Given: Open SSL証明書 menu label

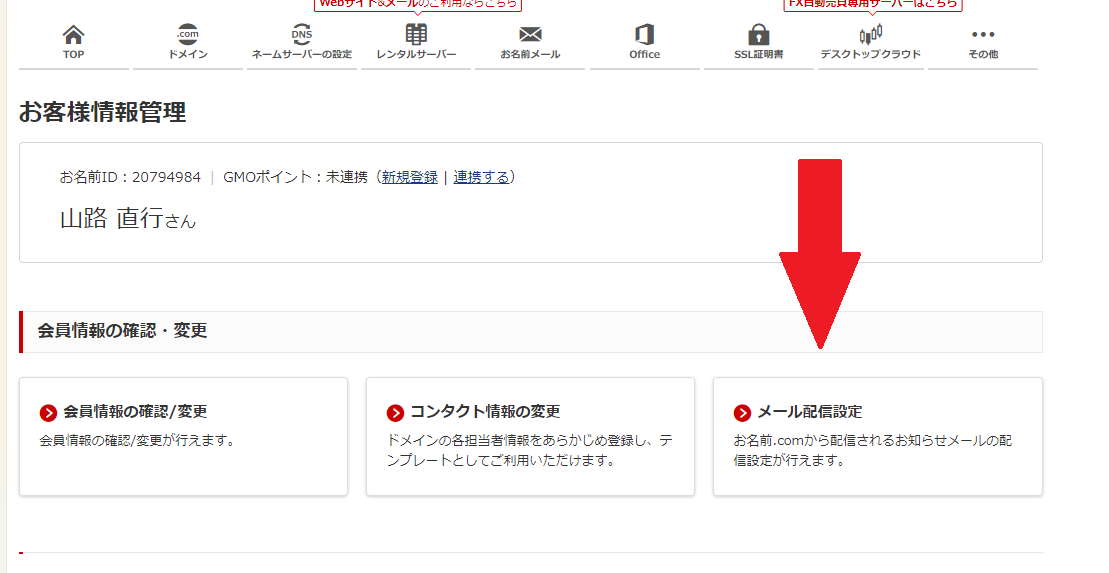Looking at the screenshot, I should (x=759, y=54).
